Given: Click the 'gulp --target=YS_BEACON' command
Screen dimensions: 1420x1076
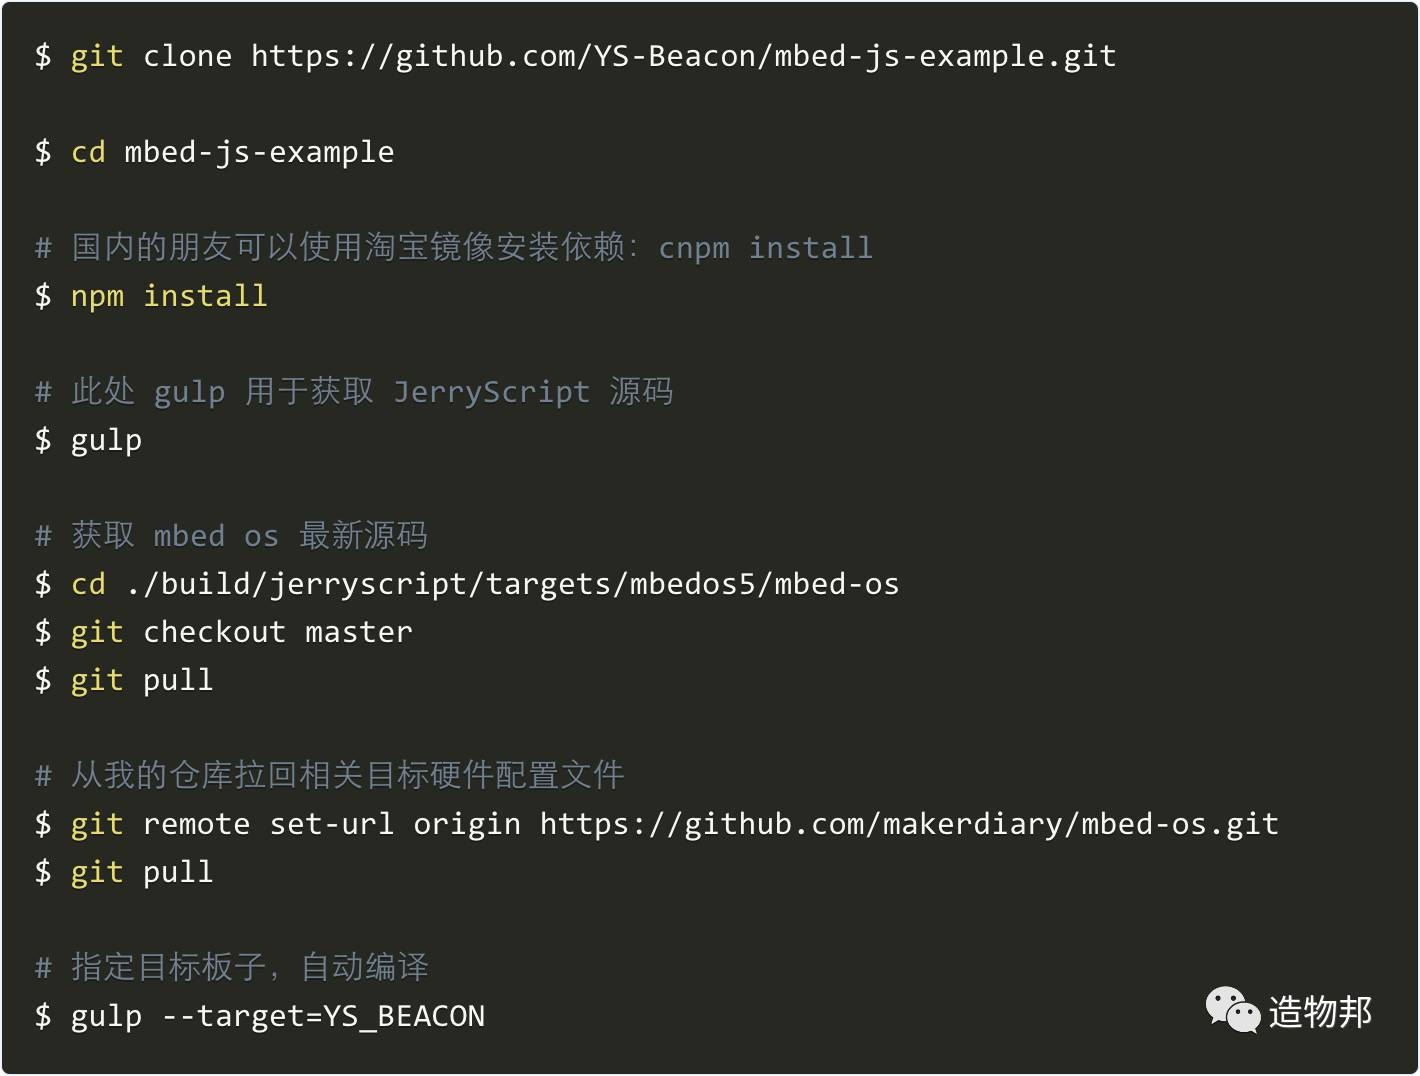Looking at the screenshot, I should 260,1016.
